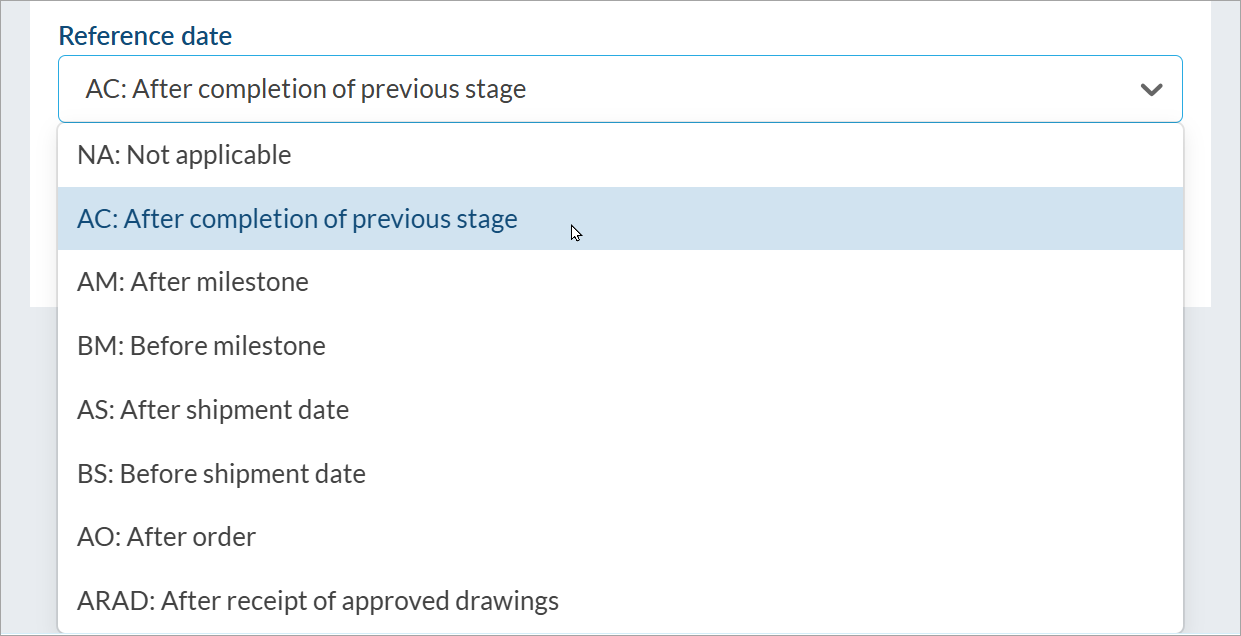1241x636 pixels.
Task: Set reference date to Not applicable
Action: [x=184, y=155]
